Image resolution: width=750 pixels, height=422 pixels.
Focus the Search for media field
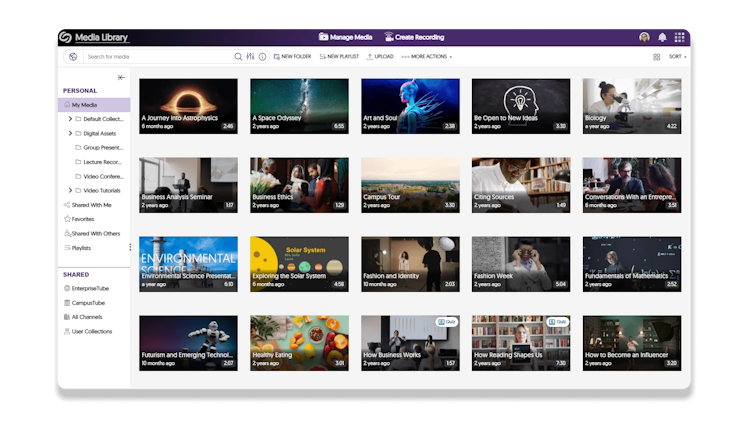coord(158,56)
